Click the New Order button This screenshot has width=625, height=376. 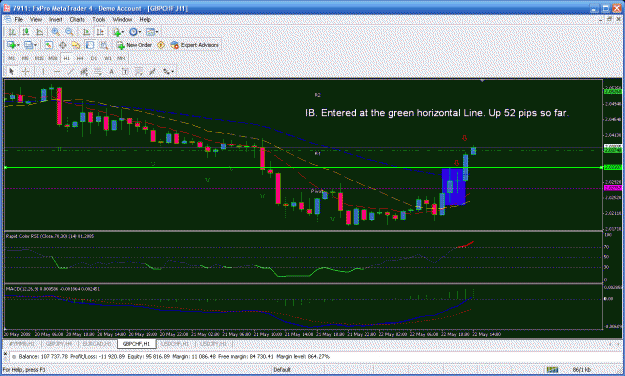pyautogui.click(x=134, y=45)
